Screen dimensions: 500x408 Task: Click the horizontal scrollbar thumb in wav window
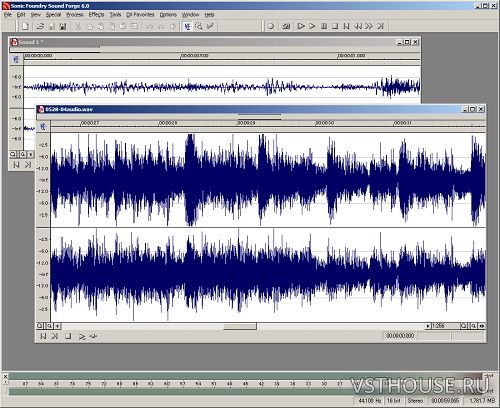pos(240,326)
